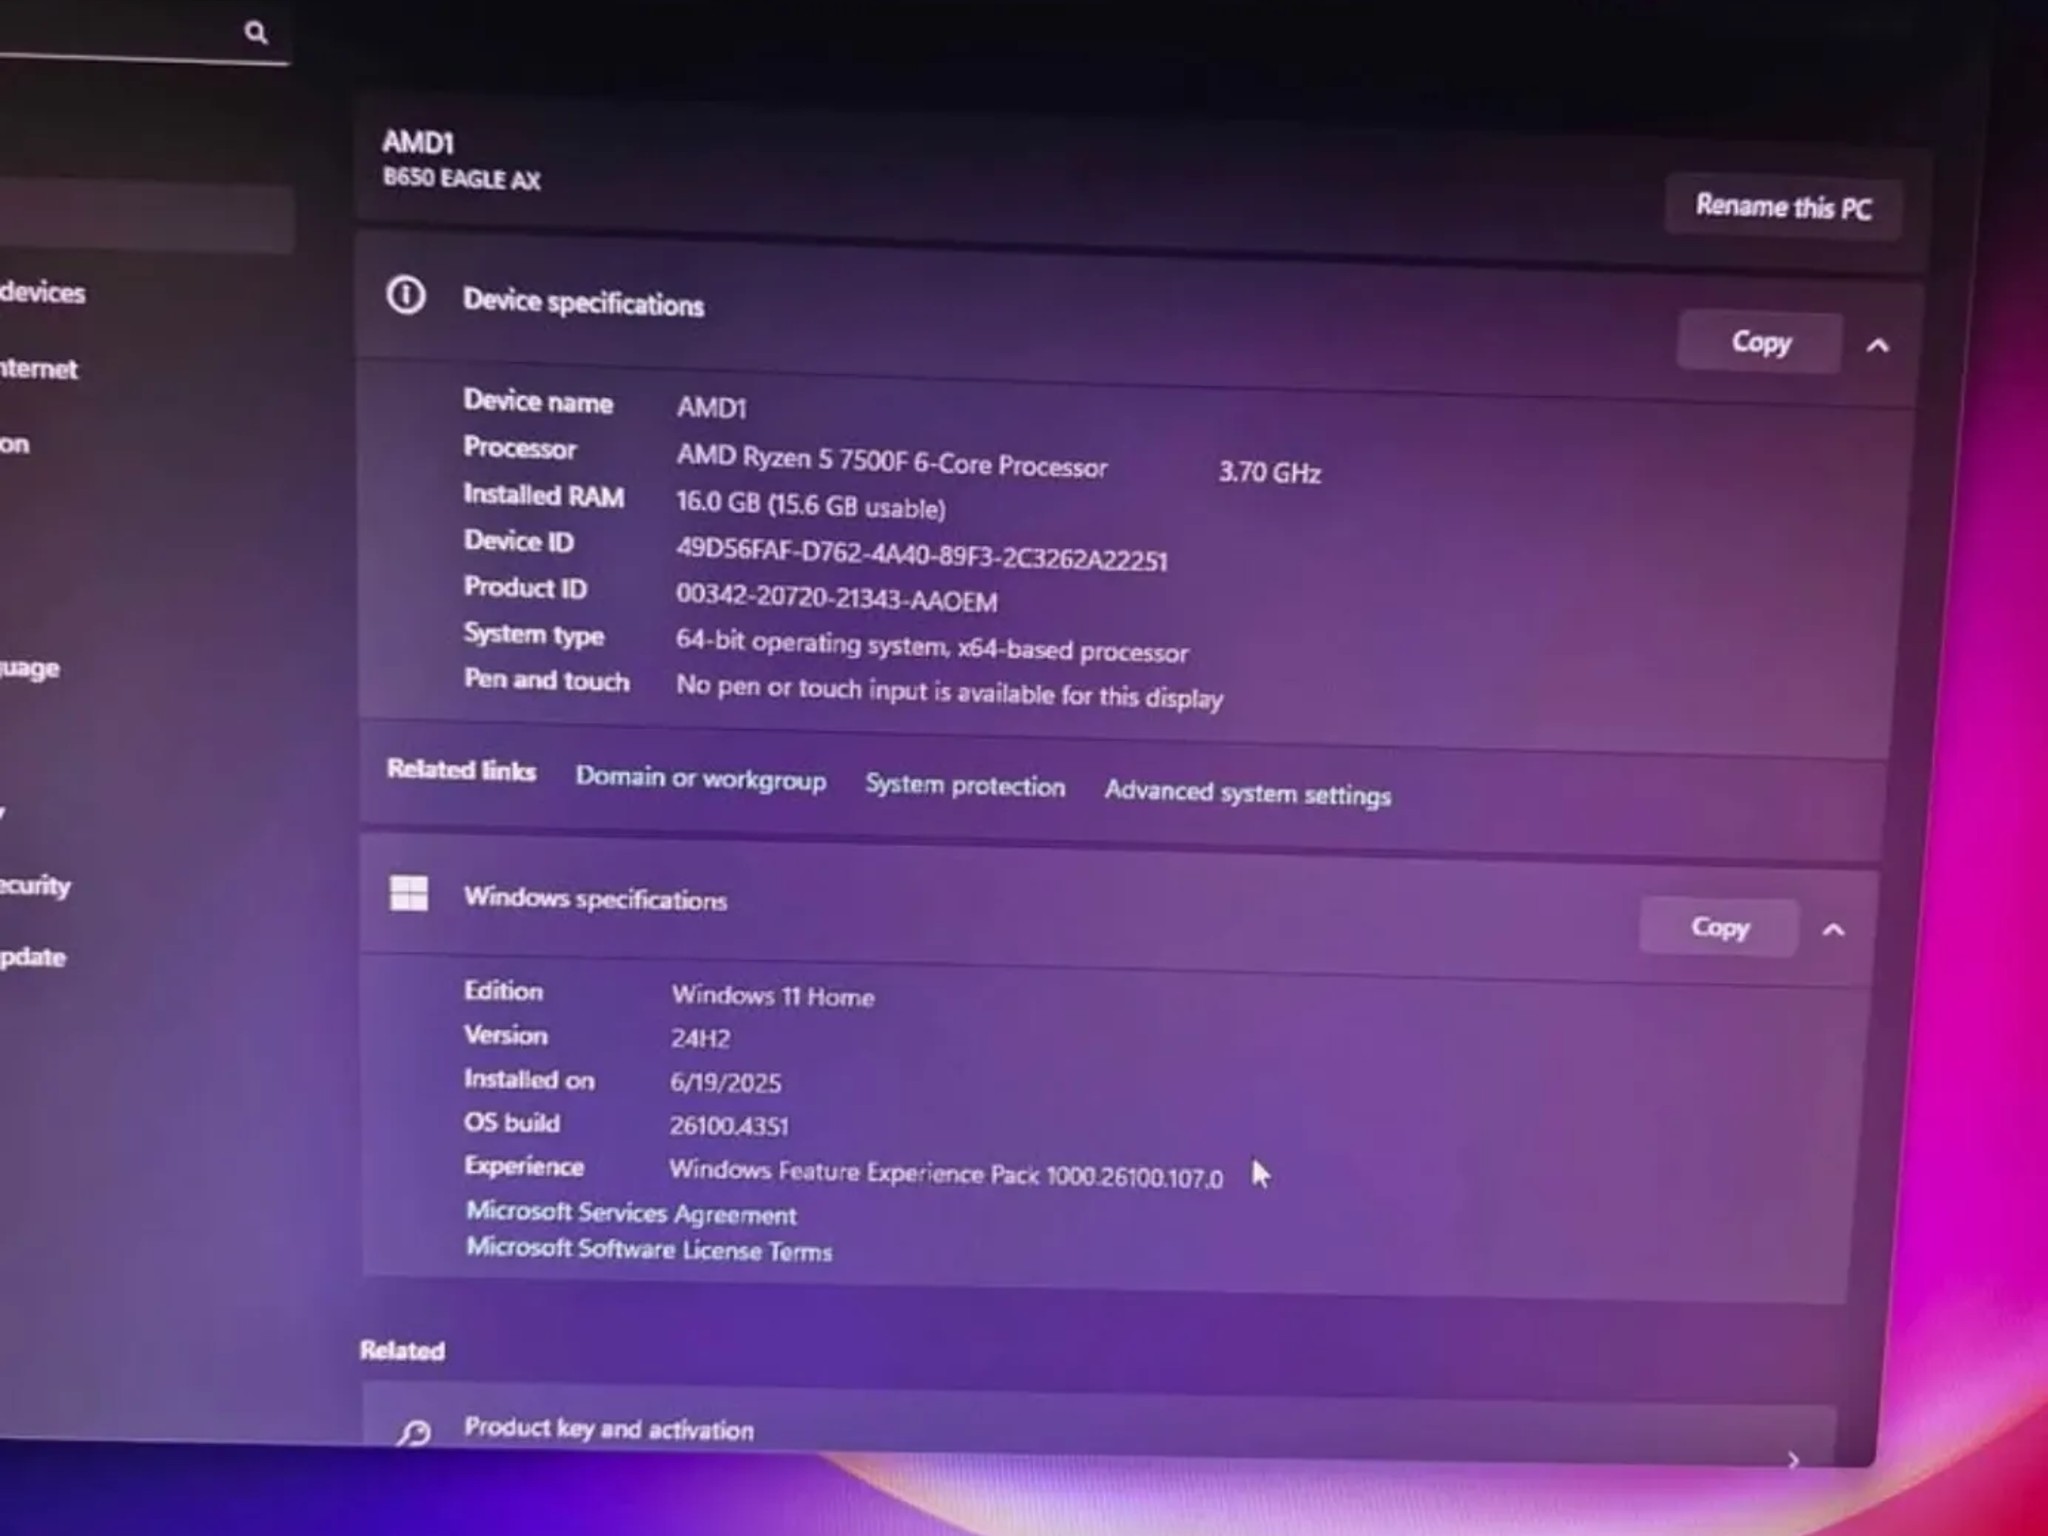
Task: Select the devices sidebar item
Action: point(42,293)
